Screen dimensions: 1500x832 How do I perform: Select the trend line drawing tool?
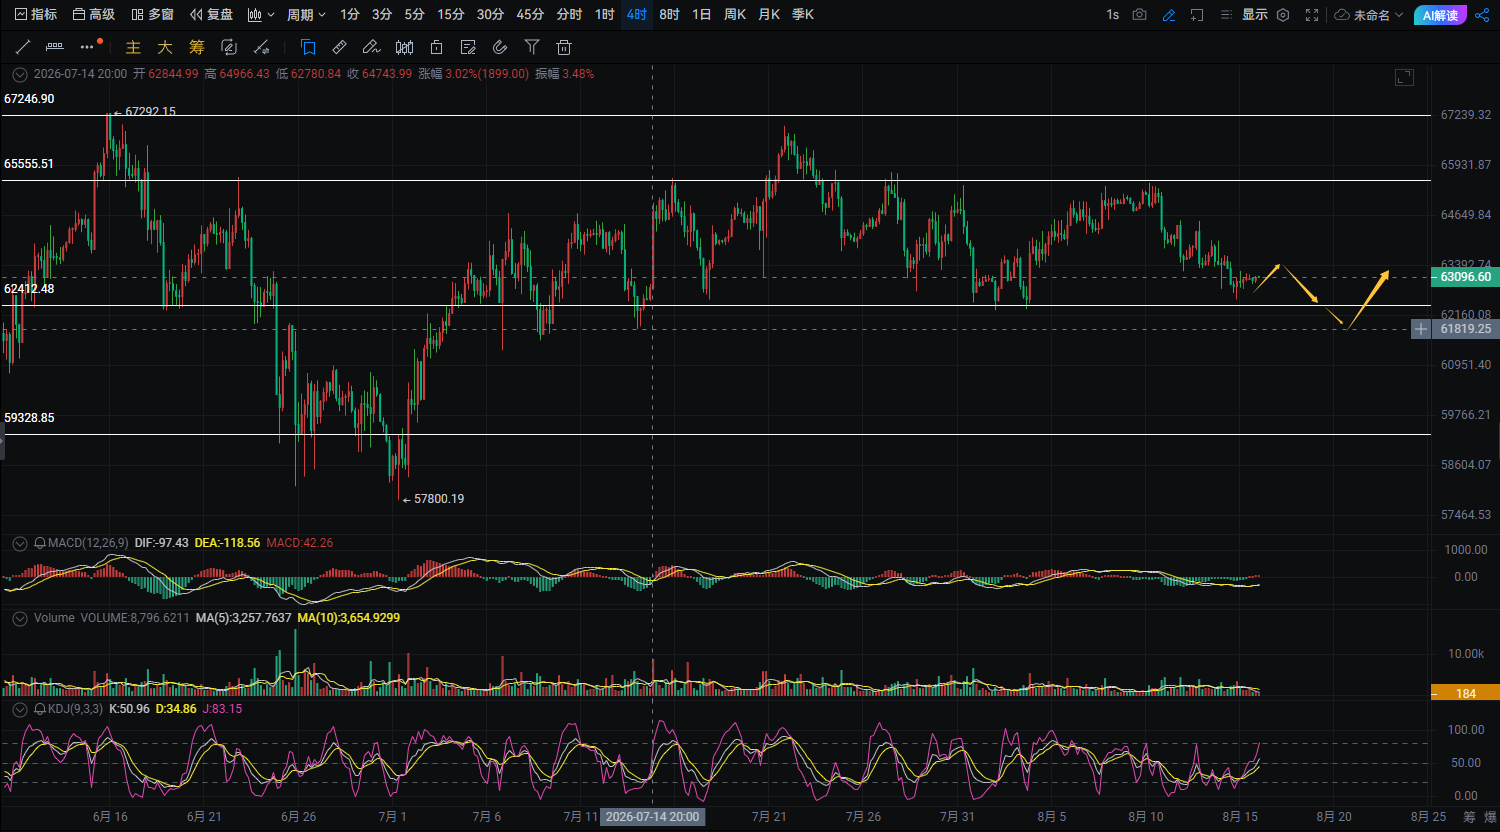23,47
